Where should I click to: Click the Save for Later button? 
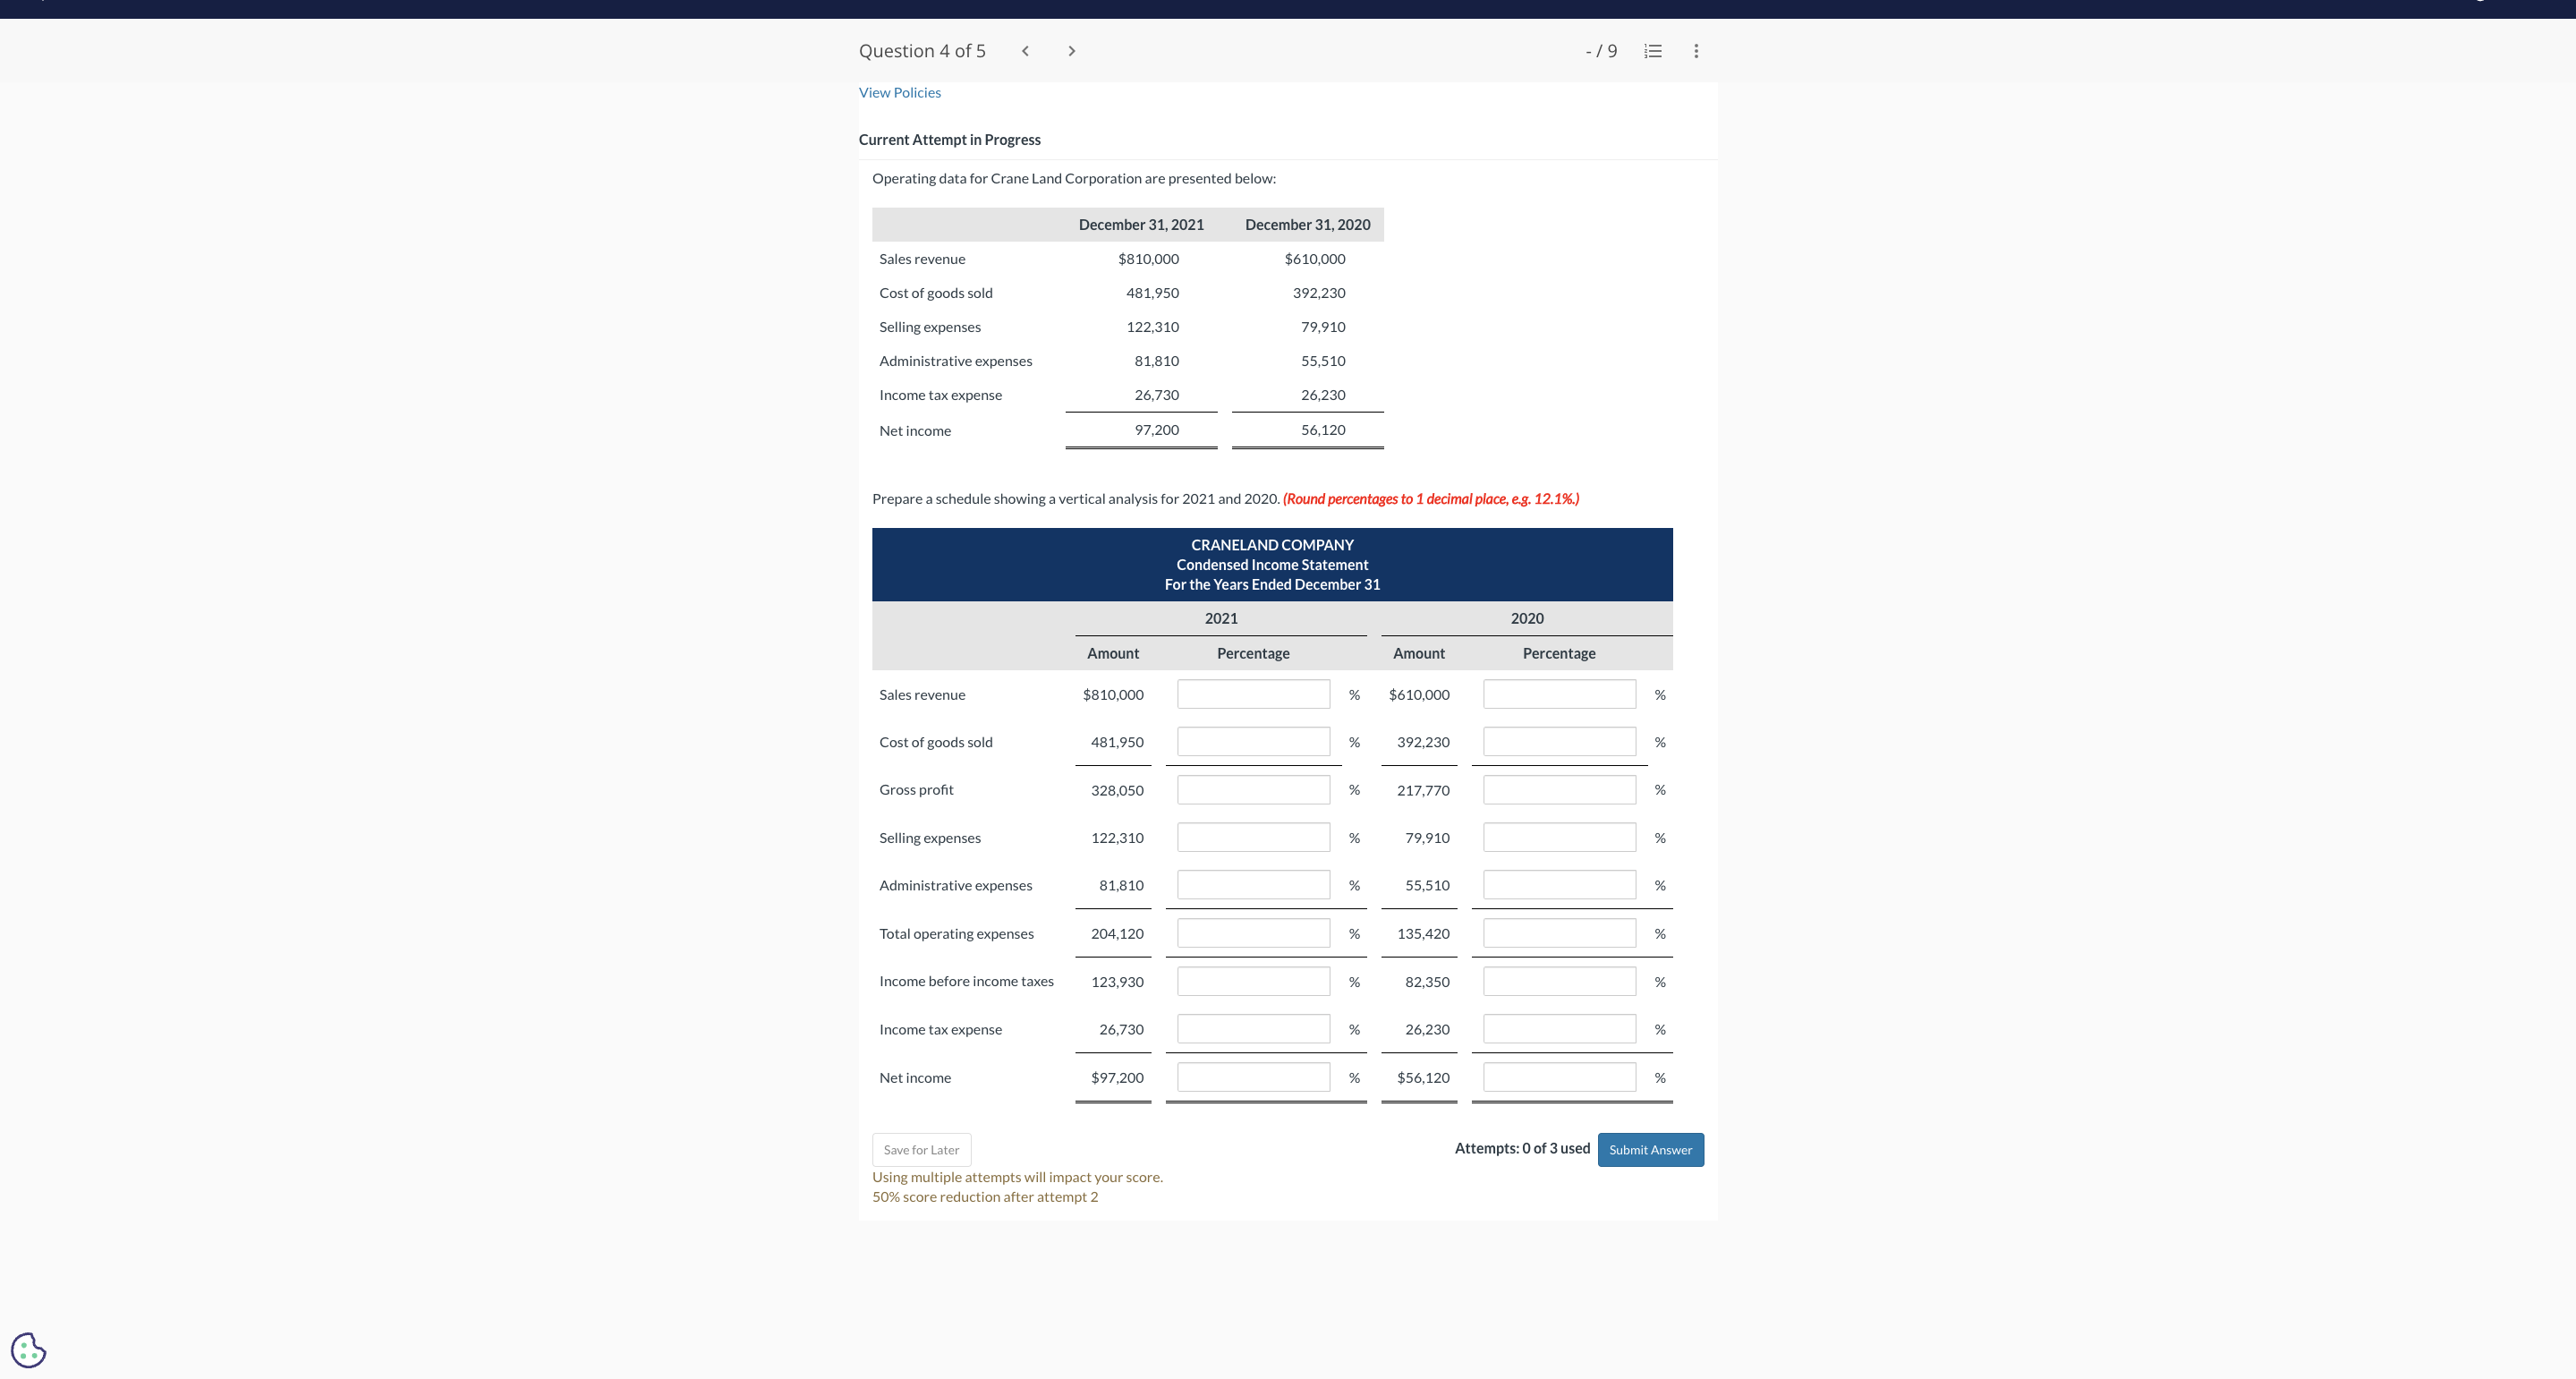921,1149
